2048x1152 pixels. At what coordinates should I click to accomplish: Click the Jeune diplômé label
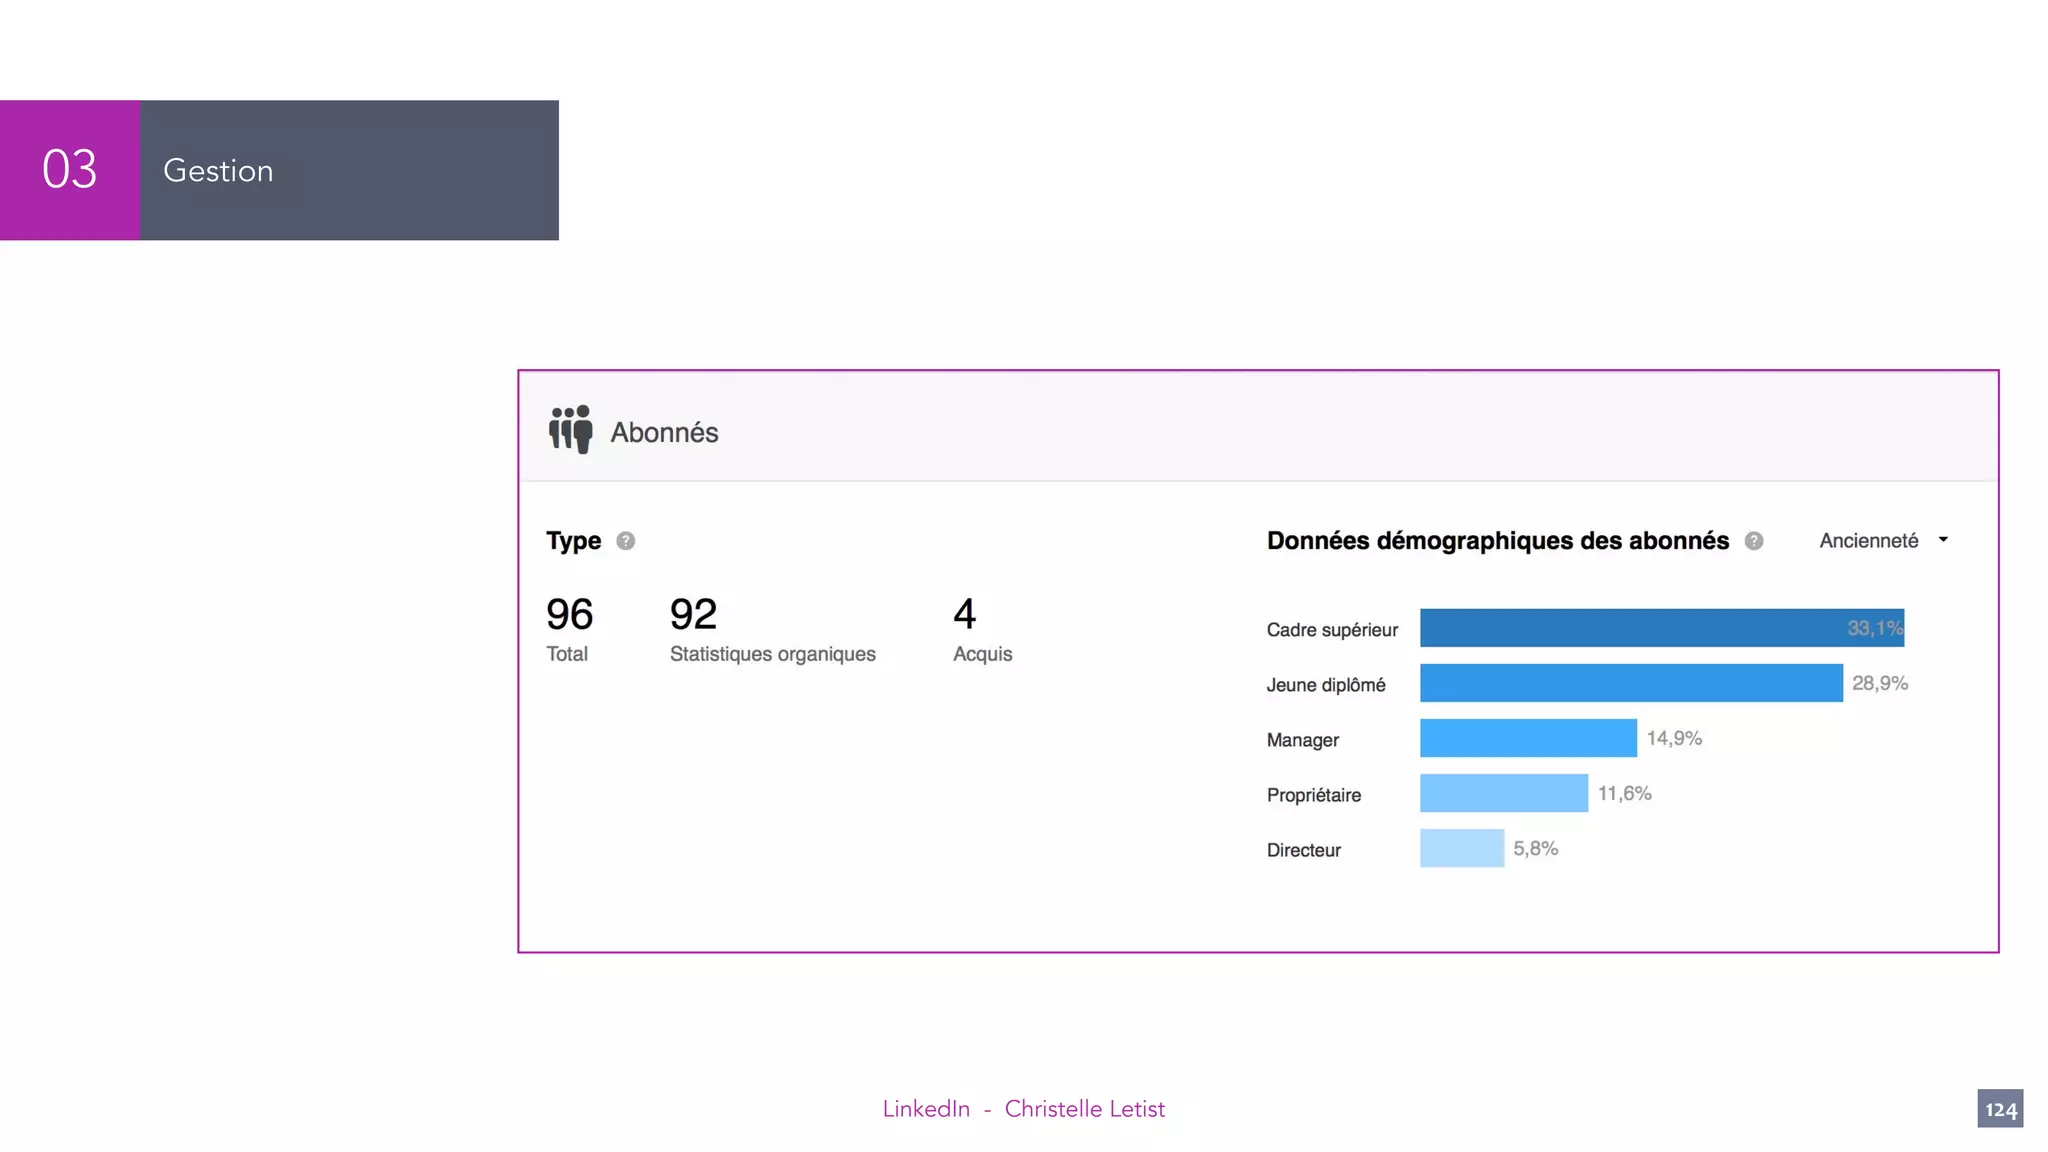pyautogui.click(x=1326, y=685)
